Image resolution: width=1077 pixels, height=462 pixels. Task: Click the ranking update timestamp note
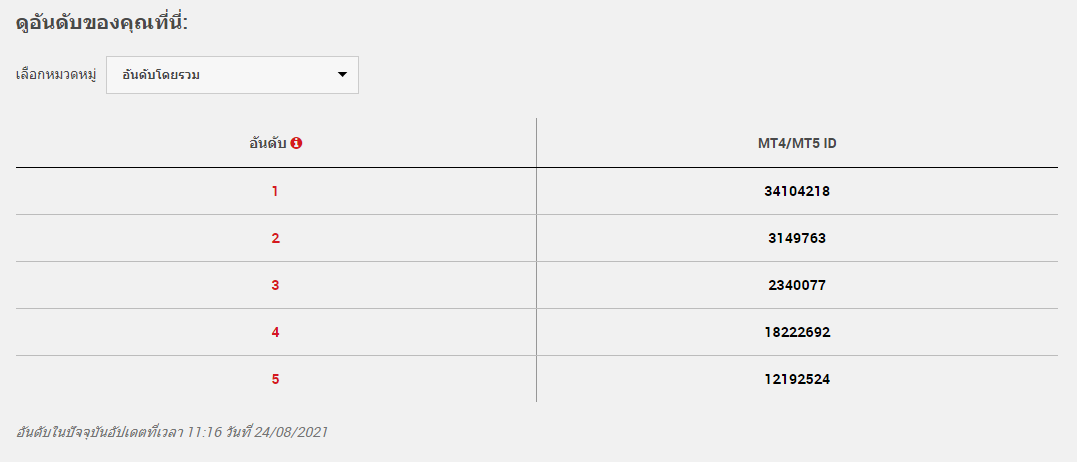pyautogui.click(x=171, y=432)
